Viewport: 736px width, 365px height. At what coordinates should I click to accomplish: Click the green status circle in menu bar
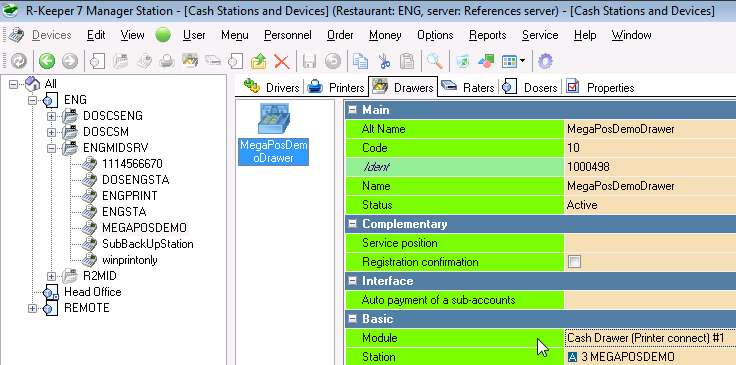(163, 35)
